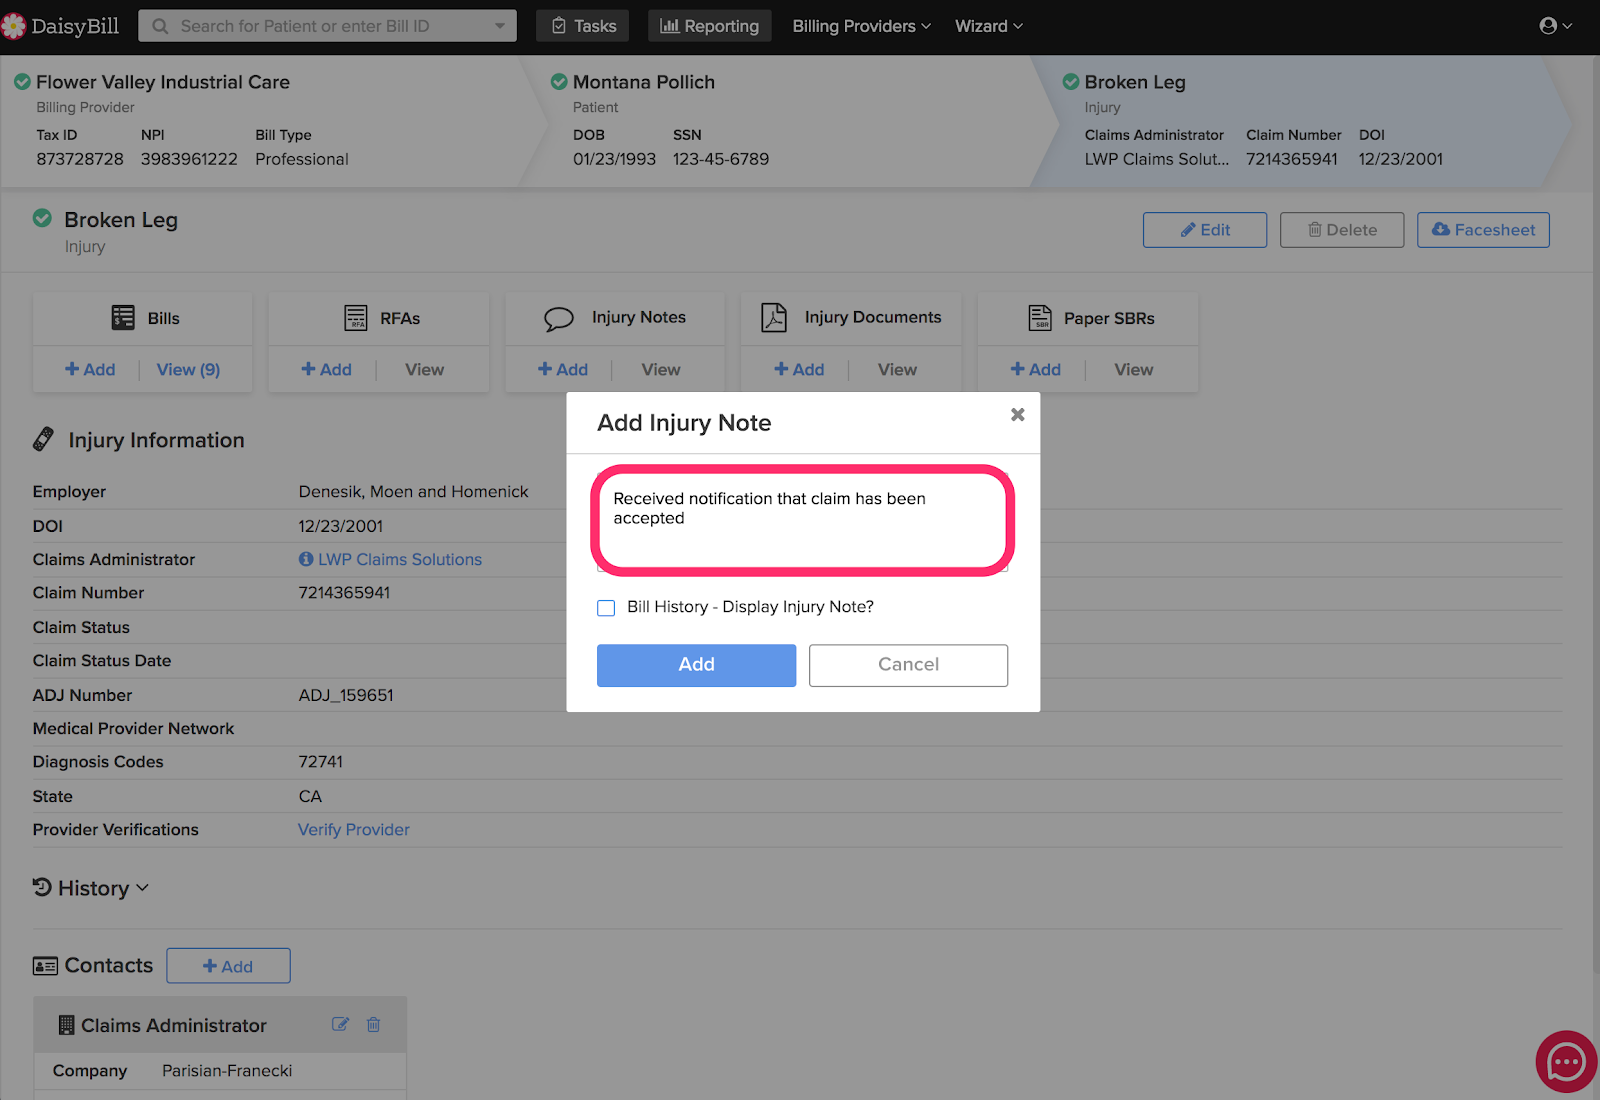View injury notes
The height and width of the screenshot is (1100, 1600).
point(661,370)
